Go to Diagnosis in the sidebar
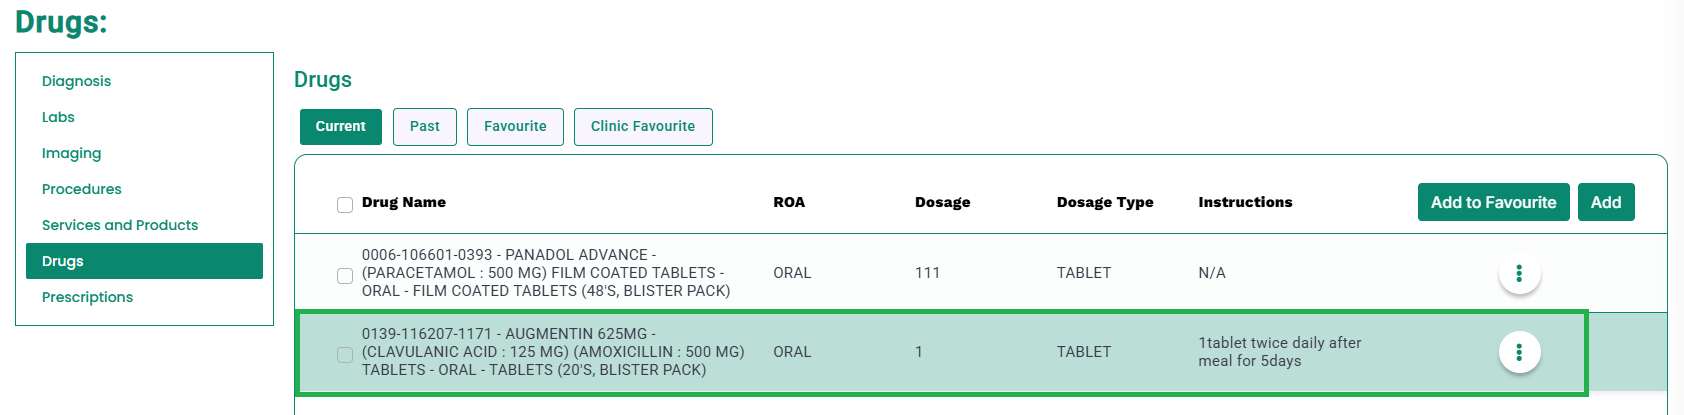This screenshot has width=1684, height=415. [x=76, y=81]
